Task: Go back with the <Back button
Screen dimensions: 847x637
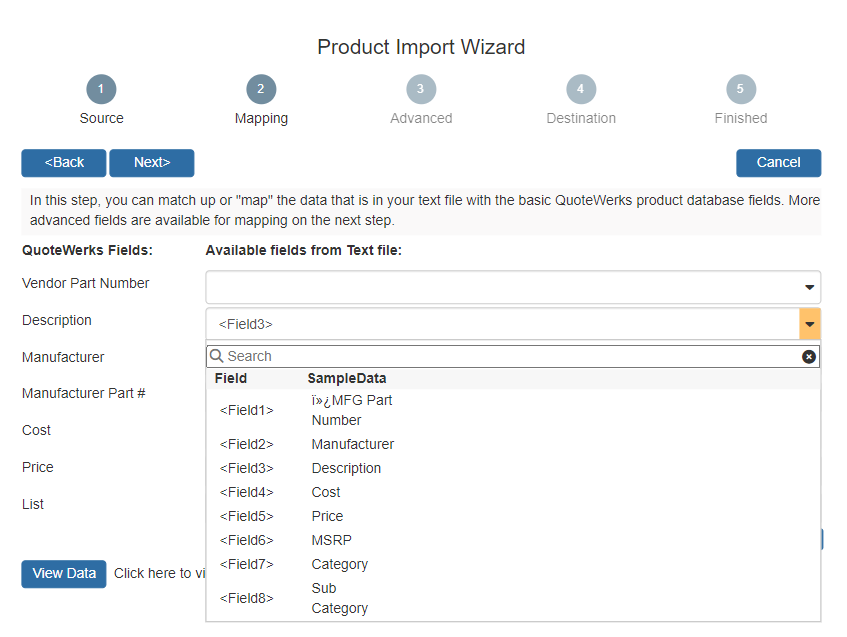Action: [x=64, y=163]
